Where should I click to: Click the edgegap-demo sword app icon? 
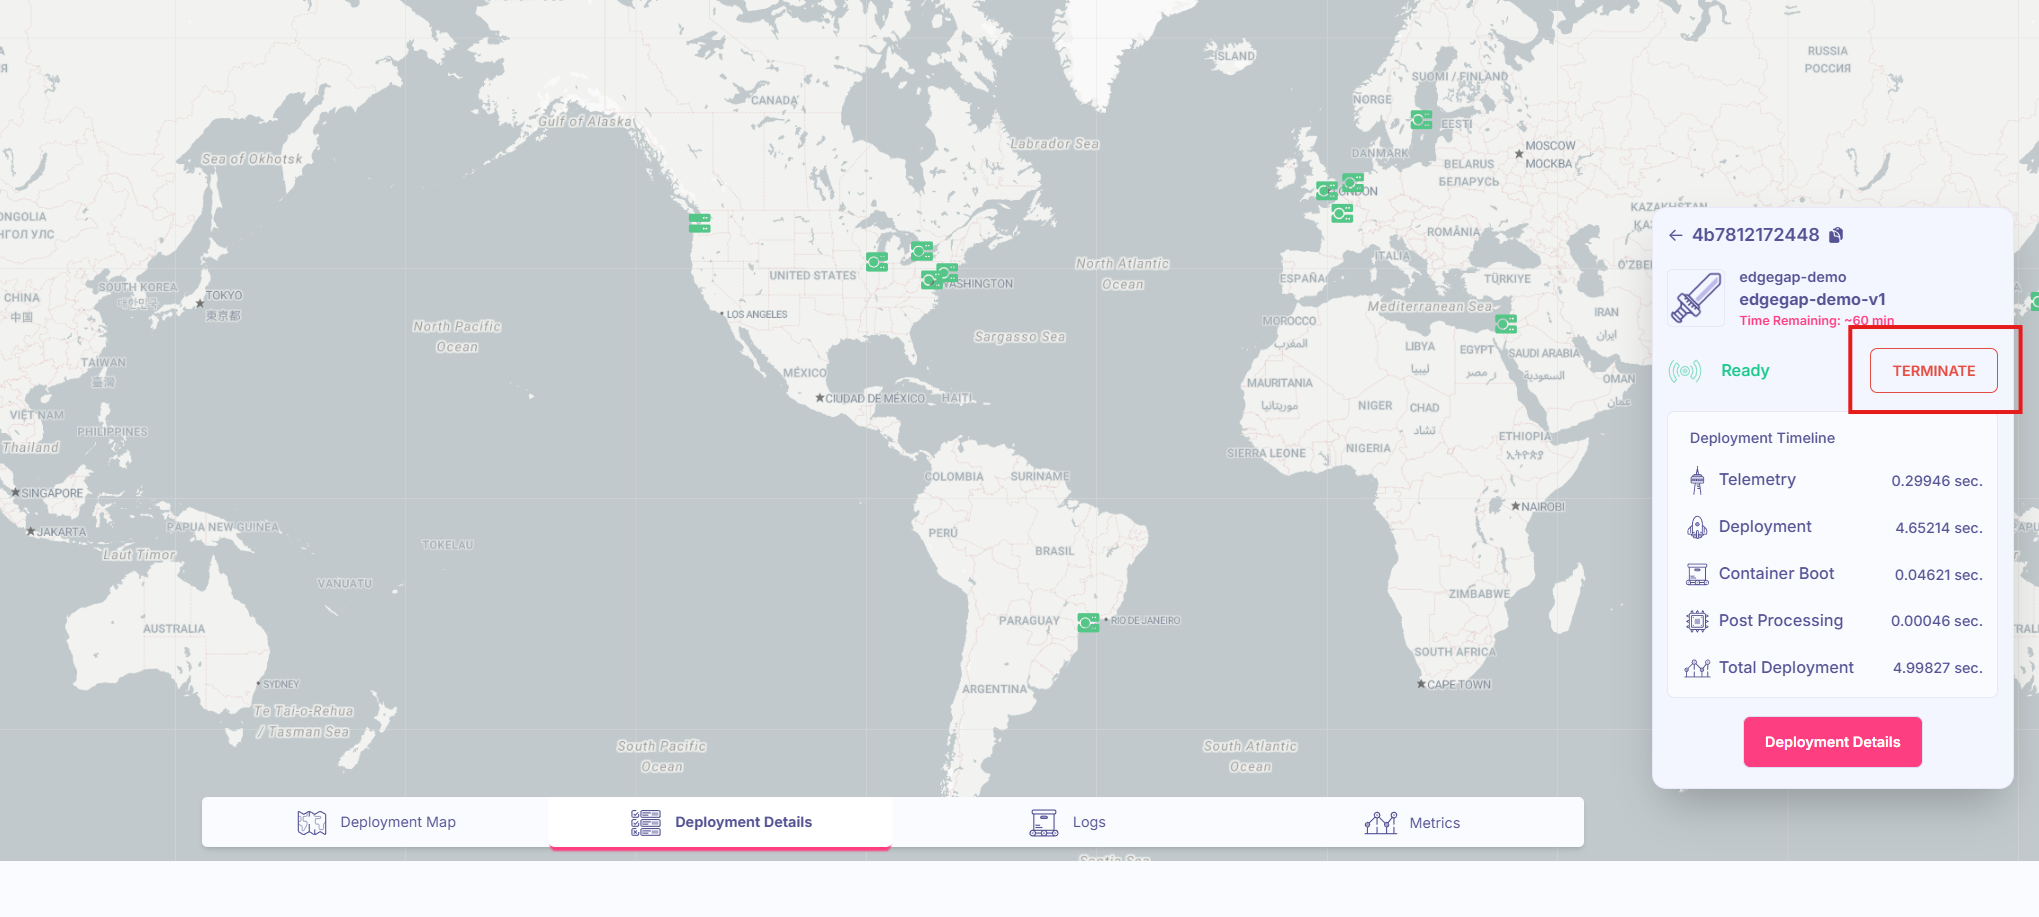(x=1695, y=298)
